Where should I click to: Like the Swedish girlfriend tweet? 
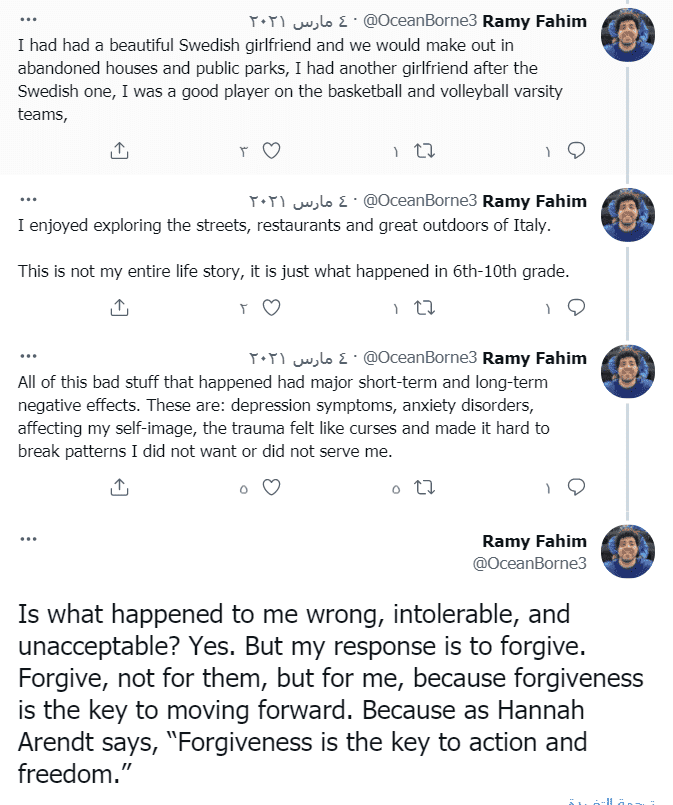[x=271, y=151]
